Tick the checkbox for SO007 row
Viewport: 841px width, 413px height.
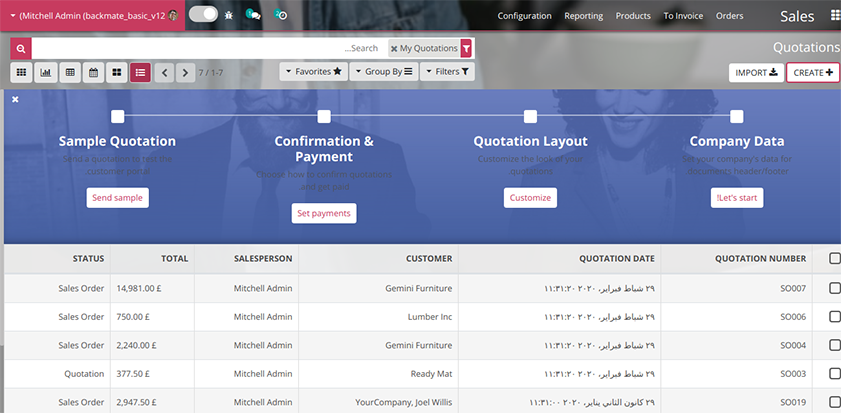tap(834, 288)
